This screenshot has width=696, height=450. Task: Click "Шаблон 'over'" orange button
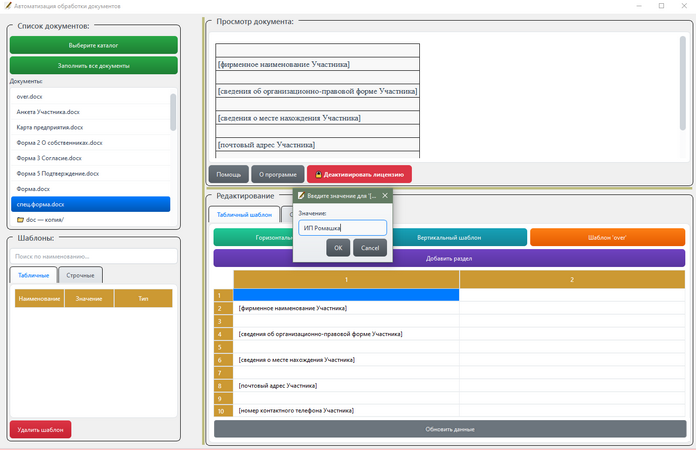pos(607,237)
